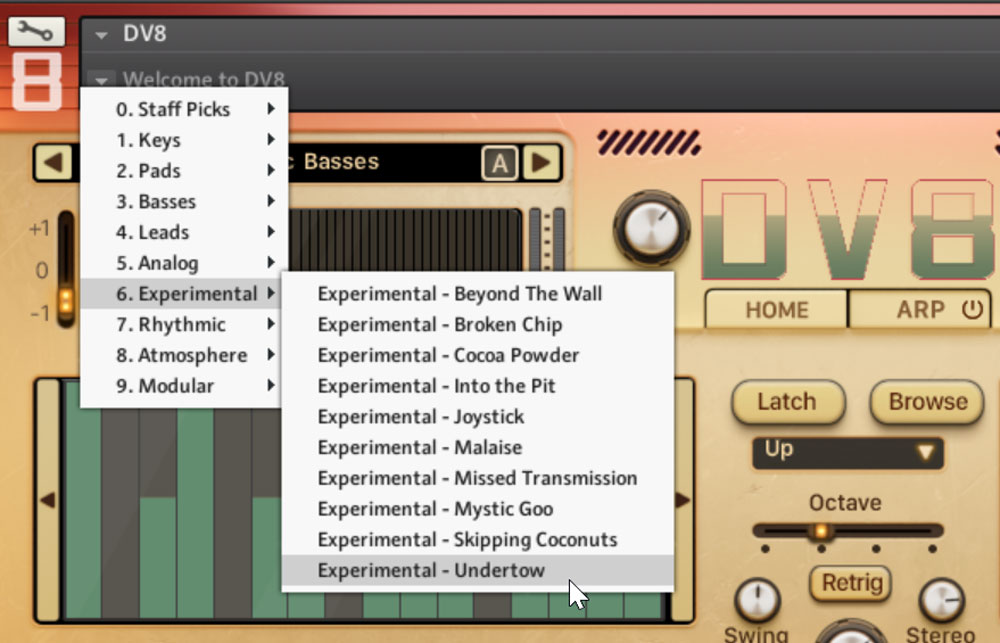This screenshot has height=643, width=1000.
Task: Open the Up arp direction dropdown
Action: coord(848,452)
